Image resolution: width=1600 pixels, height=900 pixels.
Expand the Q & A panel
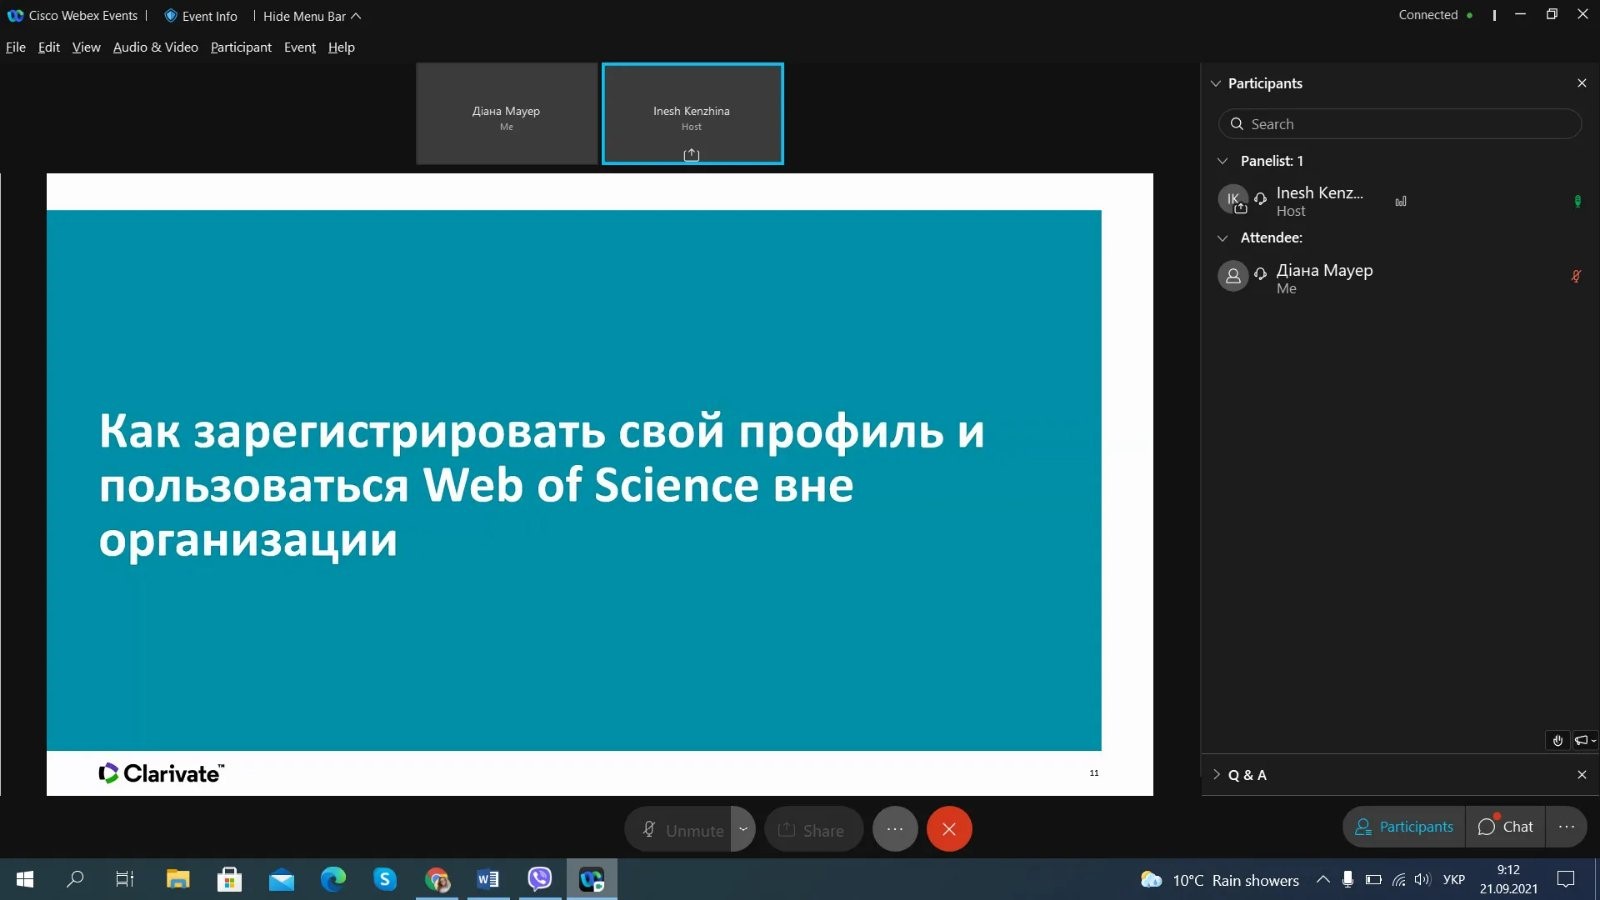click(1216, 775)
